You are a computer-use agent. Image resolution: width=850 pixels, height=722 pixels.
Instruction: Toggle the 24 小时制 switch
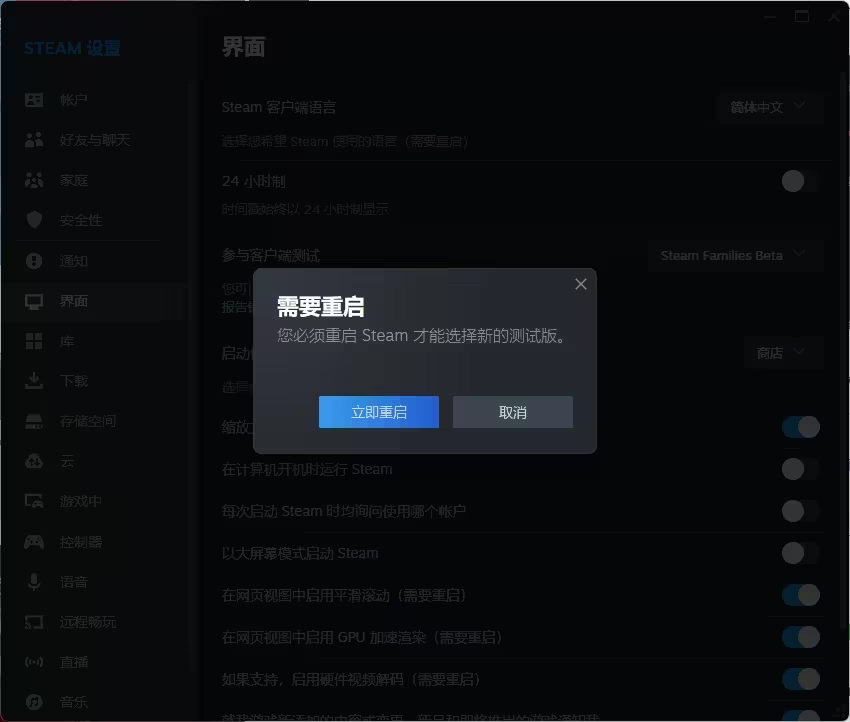(x=800, y=181)
